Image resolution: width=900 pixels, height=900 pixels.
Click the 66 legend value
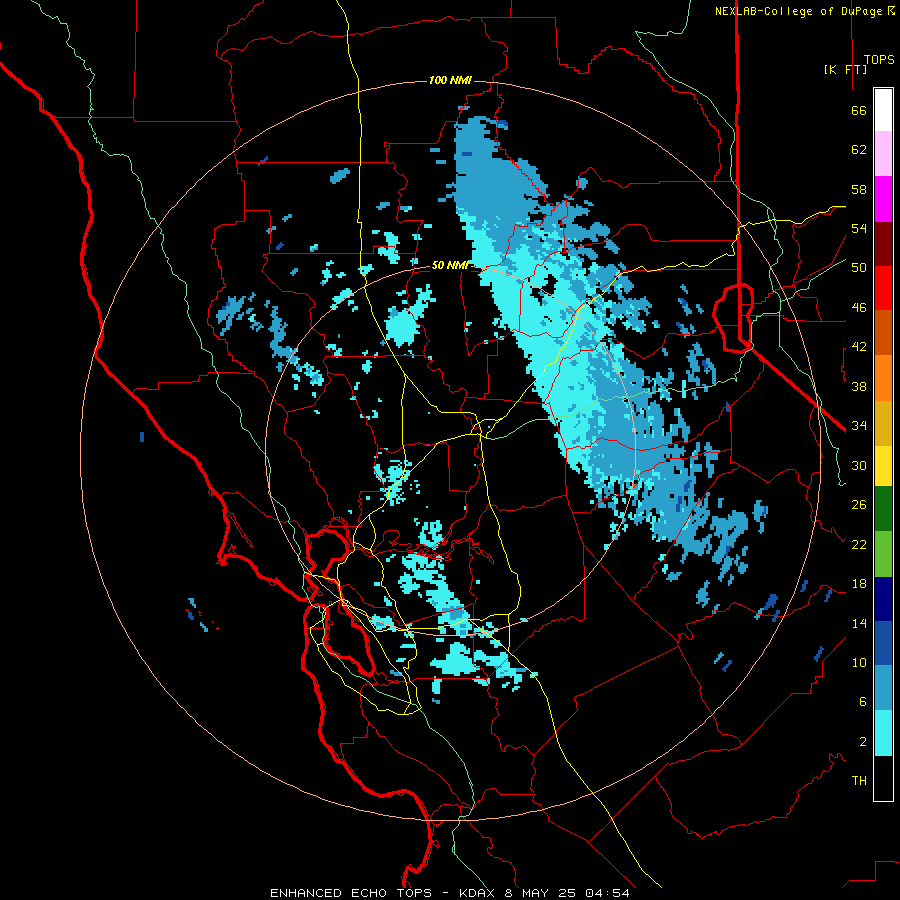pos(859,111)
